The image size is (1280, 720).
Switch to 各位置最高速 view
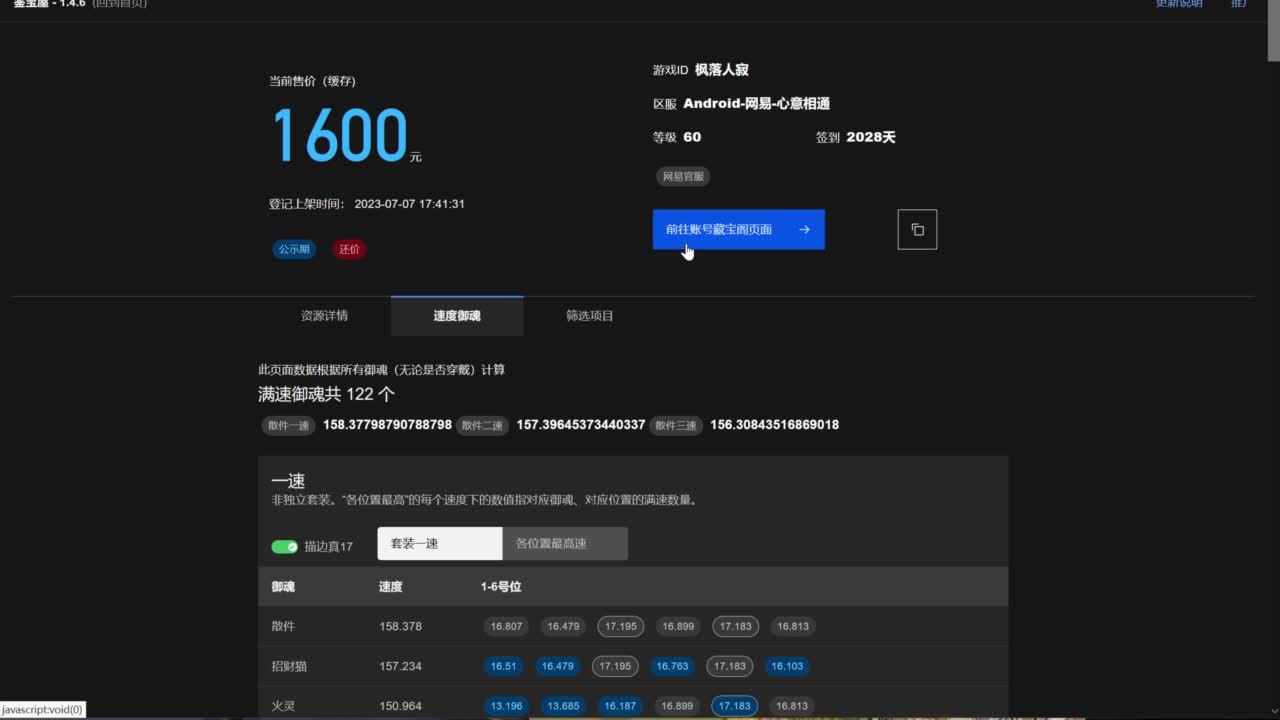[x=565, y=544]
